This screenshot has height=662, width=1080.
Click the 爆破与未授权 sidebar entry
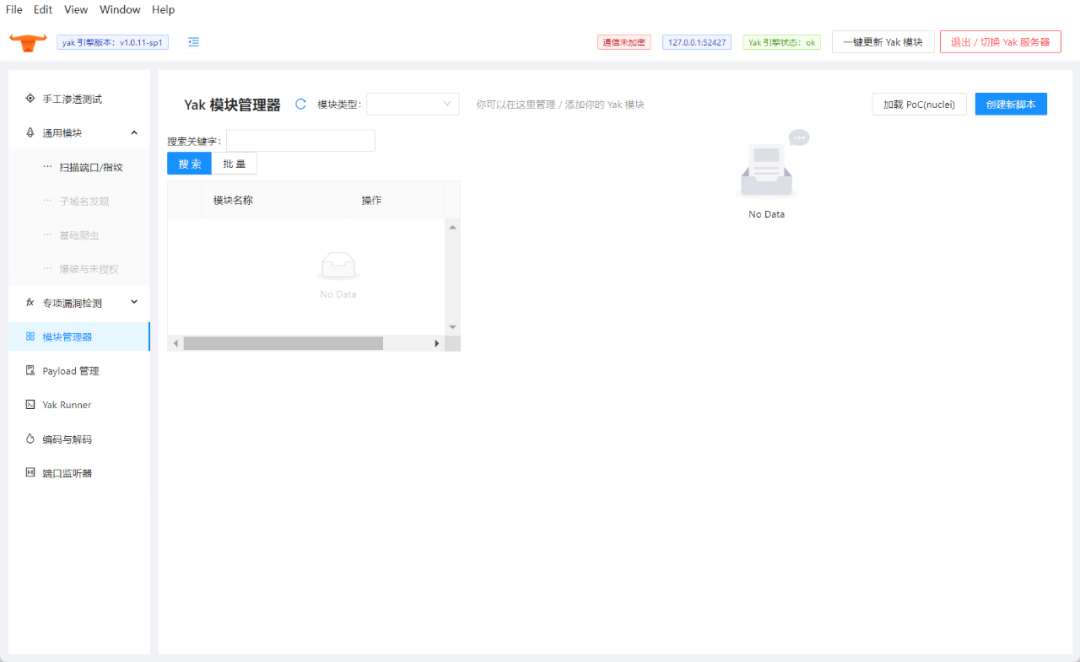pyautogui.click(x=79, y=269)
